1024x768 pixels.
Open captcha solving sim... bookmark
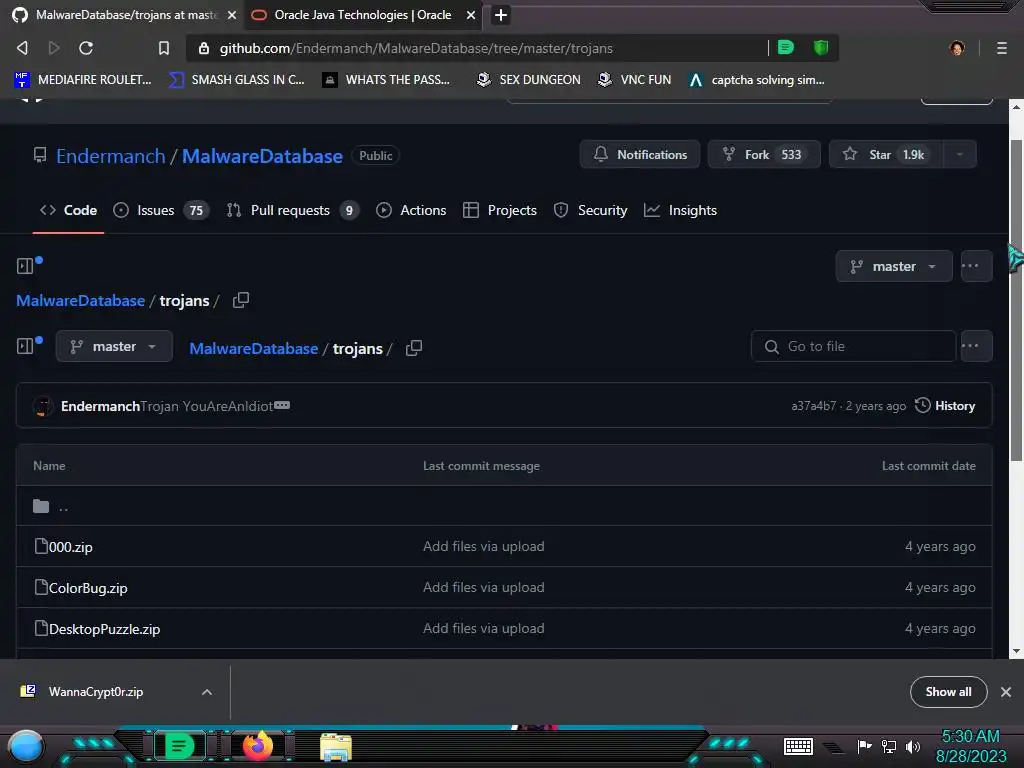[x=757, y=80]
